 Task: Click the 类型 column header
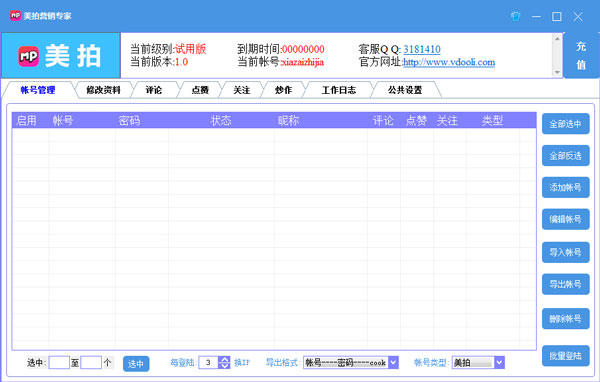492,121
